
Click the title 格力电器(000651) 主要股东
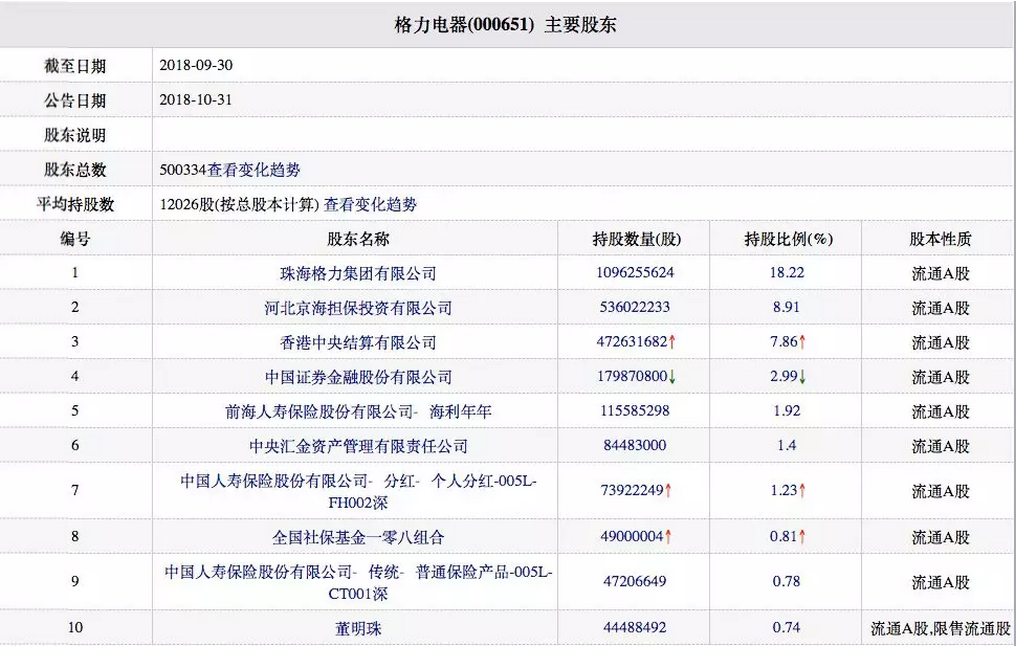click(505, 25)
